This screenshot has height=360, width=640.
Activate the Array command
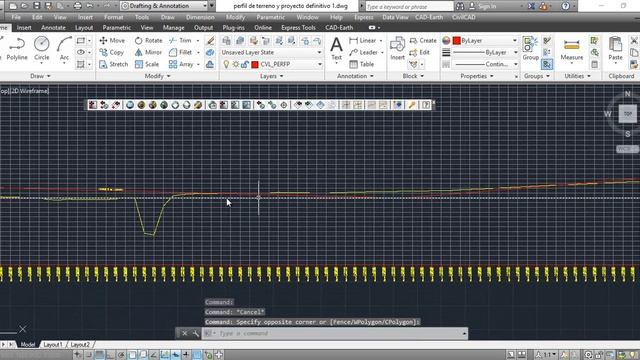point(181,64)
